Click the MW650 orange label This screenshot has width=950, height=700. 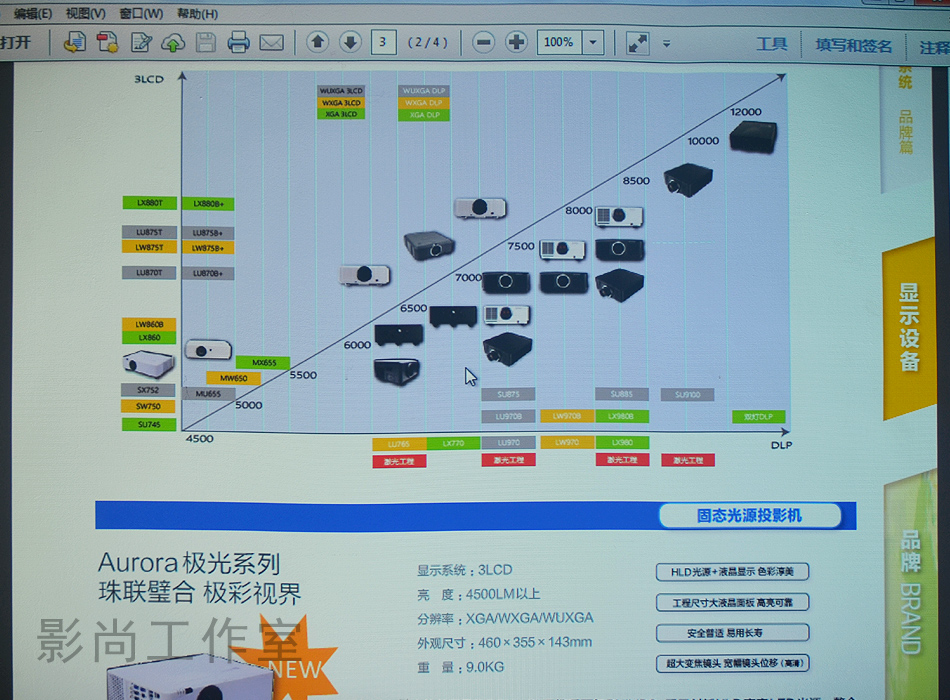[x=233, y=378]
